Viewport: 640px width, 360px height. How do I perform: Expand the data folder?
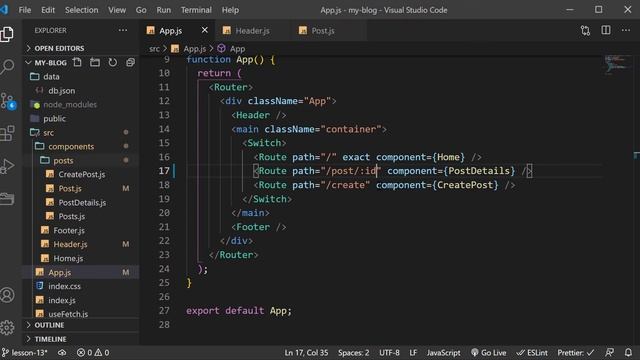51,76
